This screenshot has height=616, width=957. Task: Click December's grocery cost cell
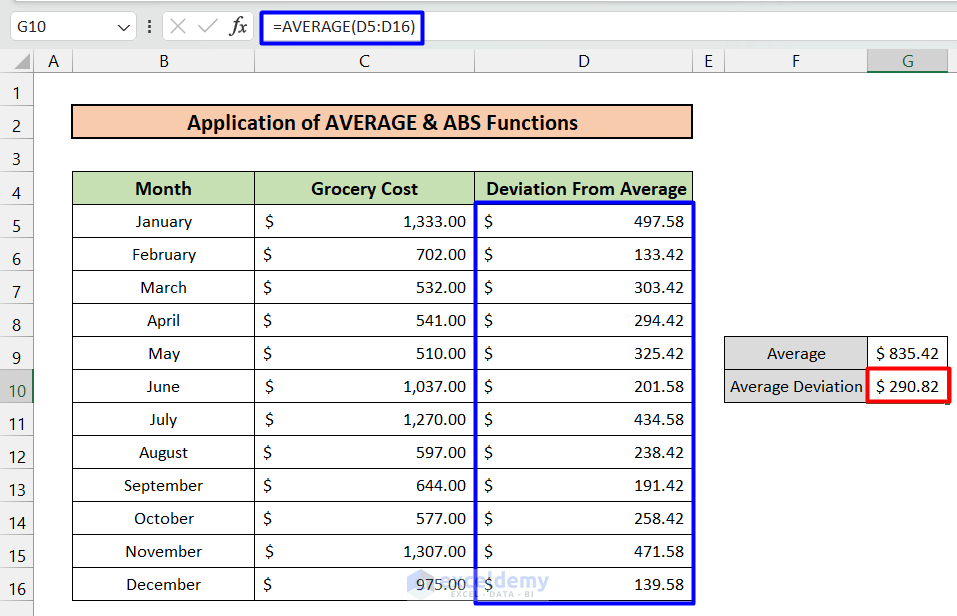pos(363,584)
